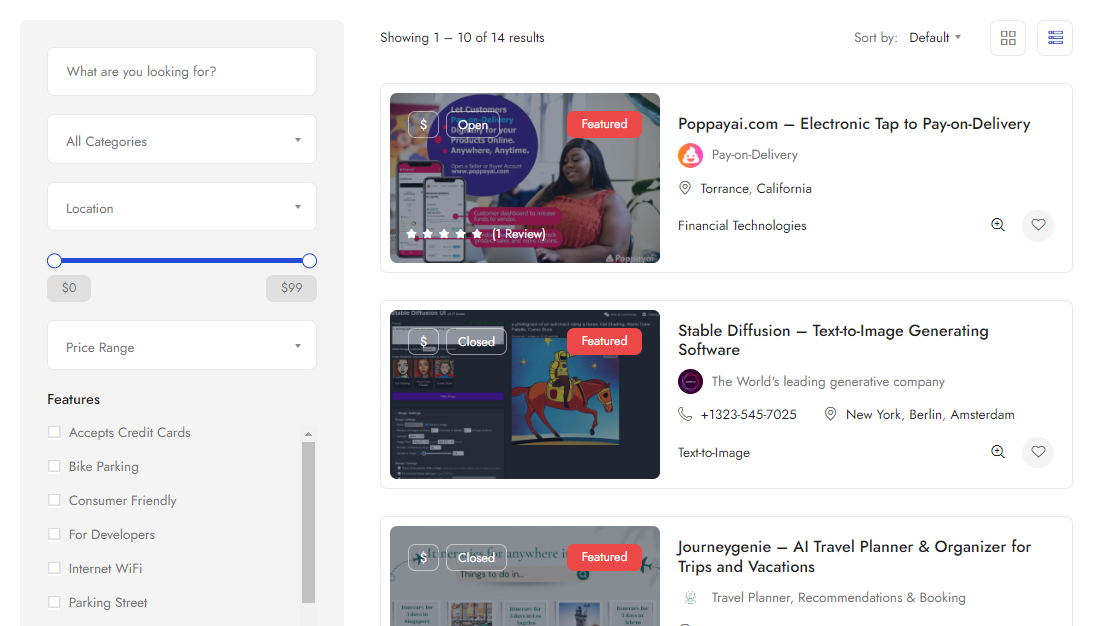Open quick view magnifier for Stable Diffusion
The width and height of the screenshot is (1117, 626).
(997, 452)
